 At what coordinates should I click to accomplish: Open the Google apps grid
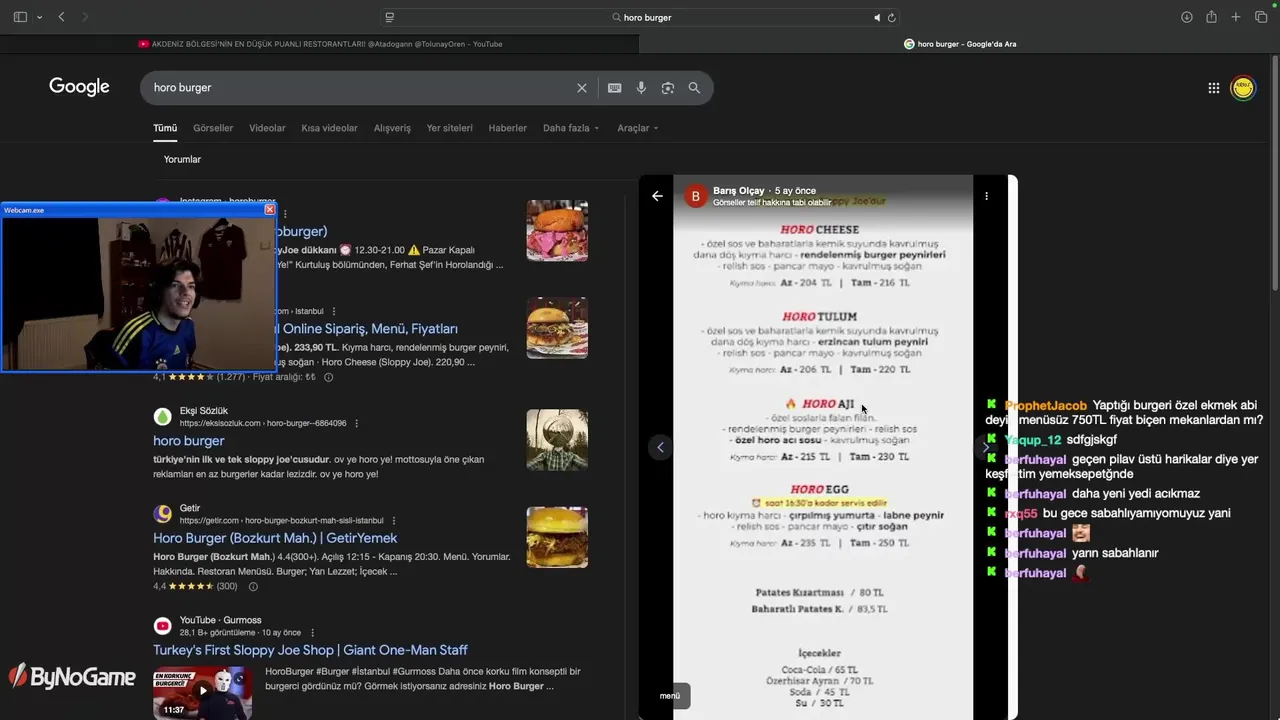[1214, 88]
